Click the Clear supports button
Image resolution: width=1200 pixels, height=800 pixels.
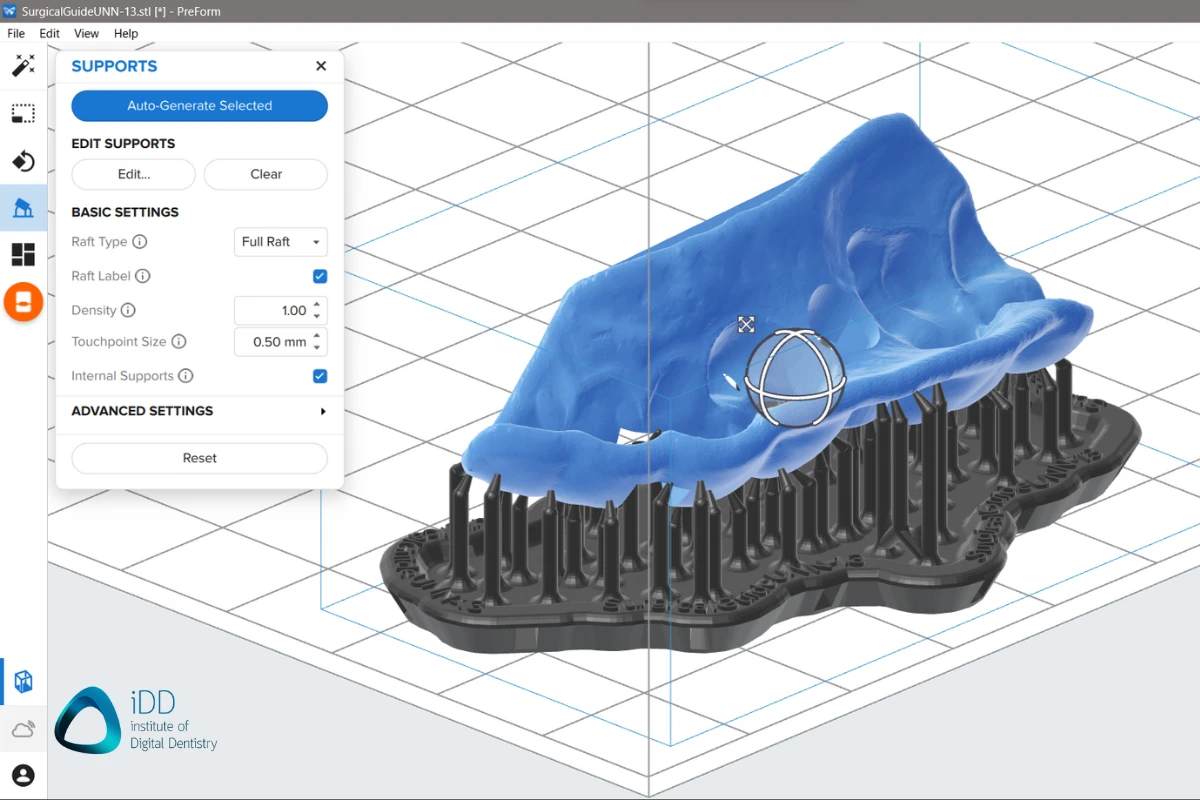pyautogui.click(x=266, y=174)
